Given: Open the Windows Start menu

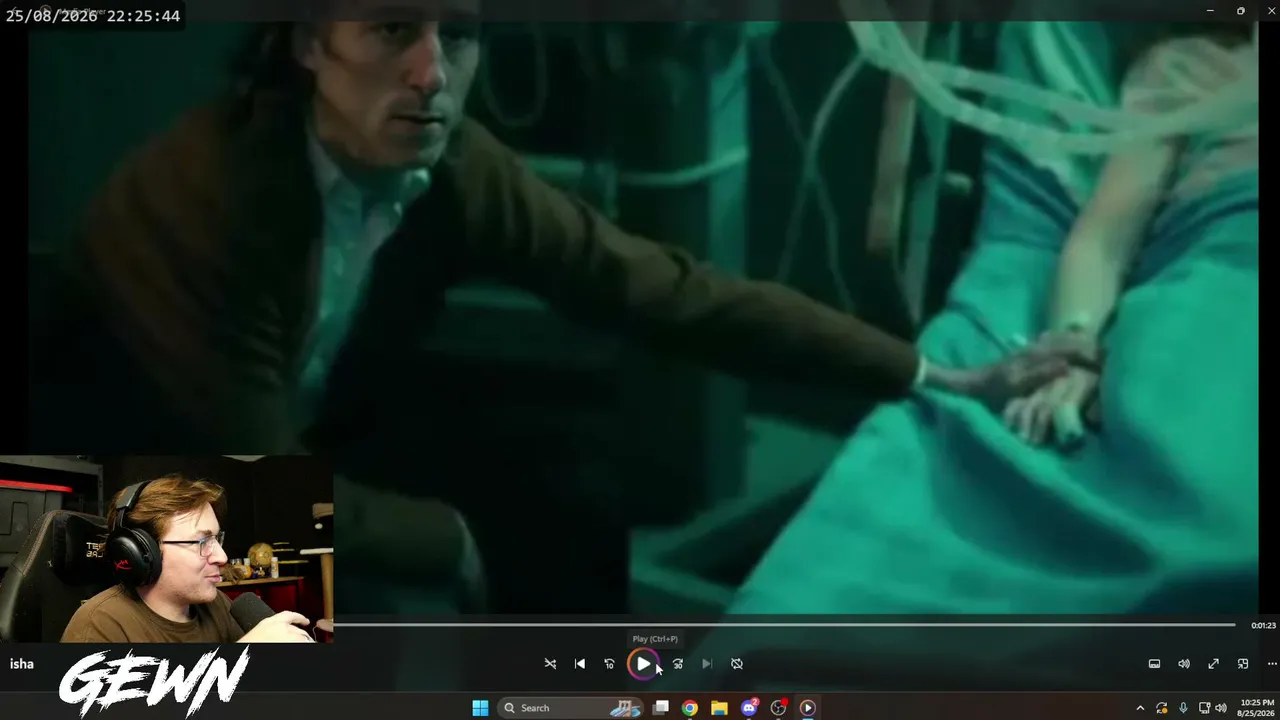Looking at the screenshot, I should coord(480,708).
